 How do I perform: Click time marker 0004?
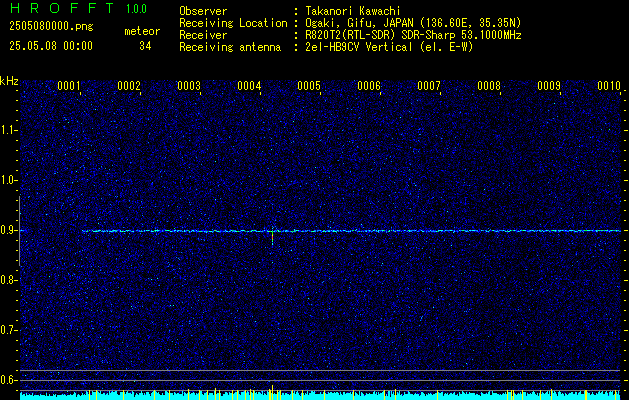[249, 86]
